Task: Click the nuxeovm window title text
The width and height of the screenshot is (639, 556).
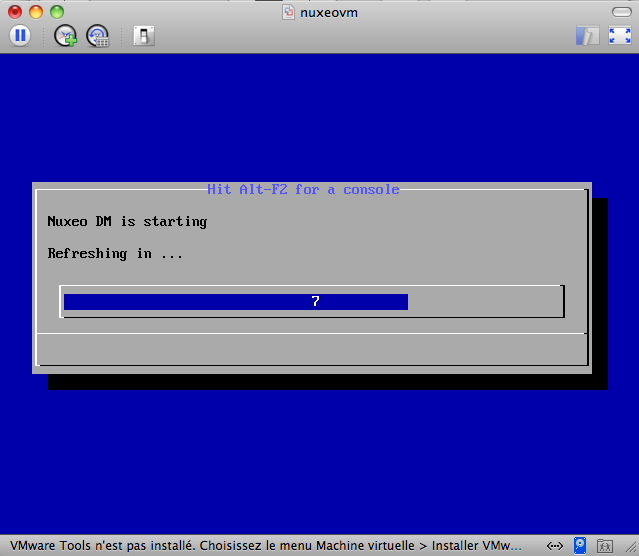Action: coord(329,13)
